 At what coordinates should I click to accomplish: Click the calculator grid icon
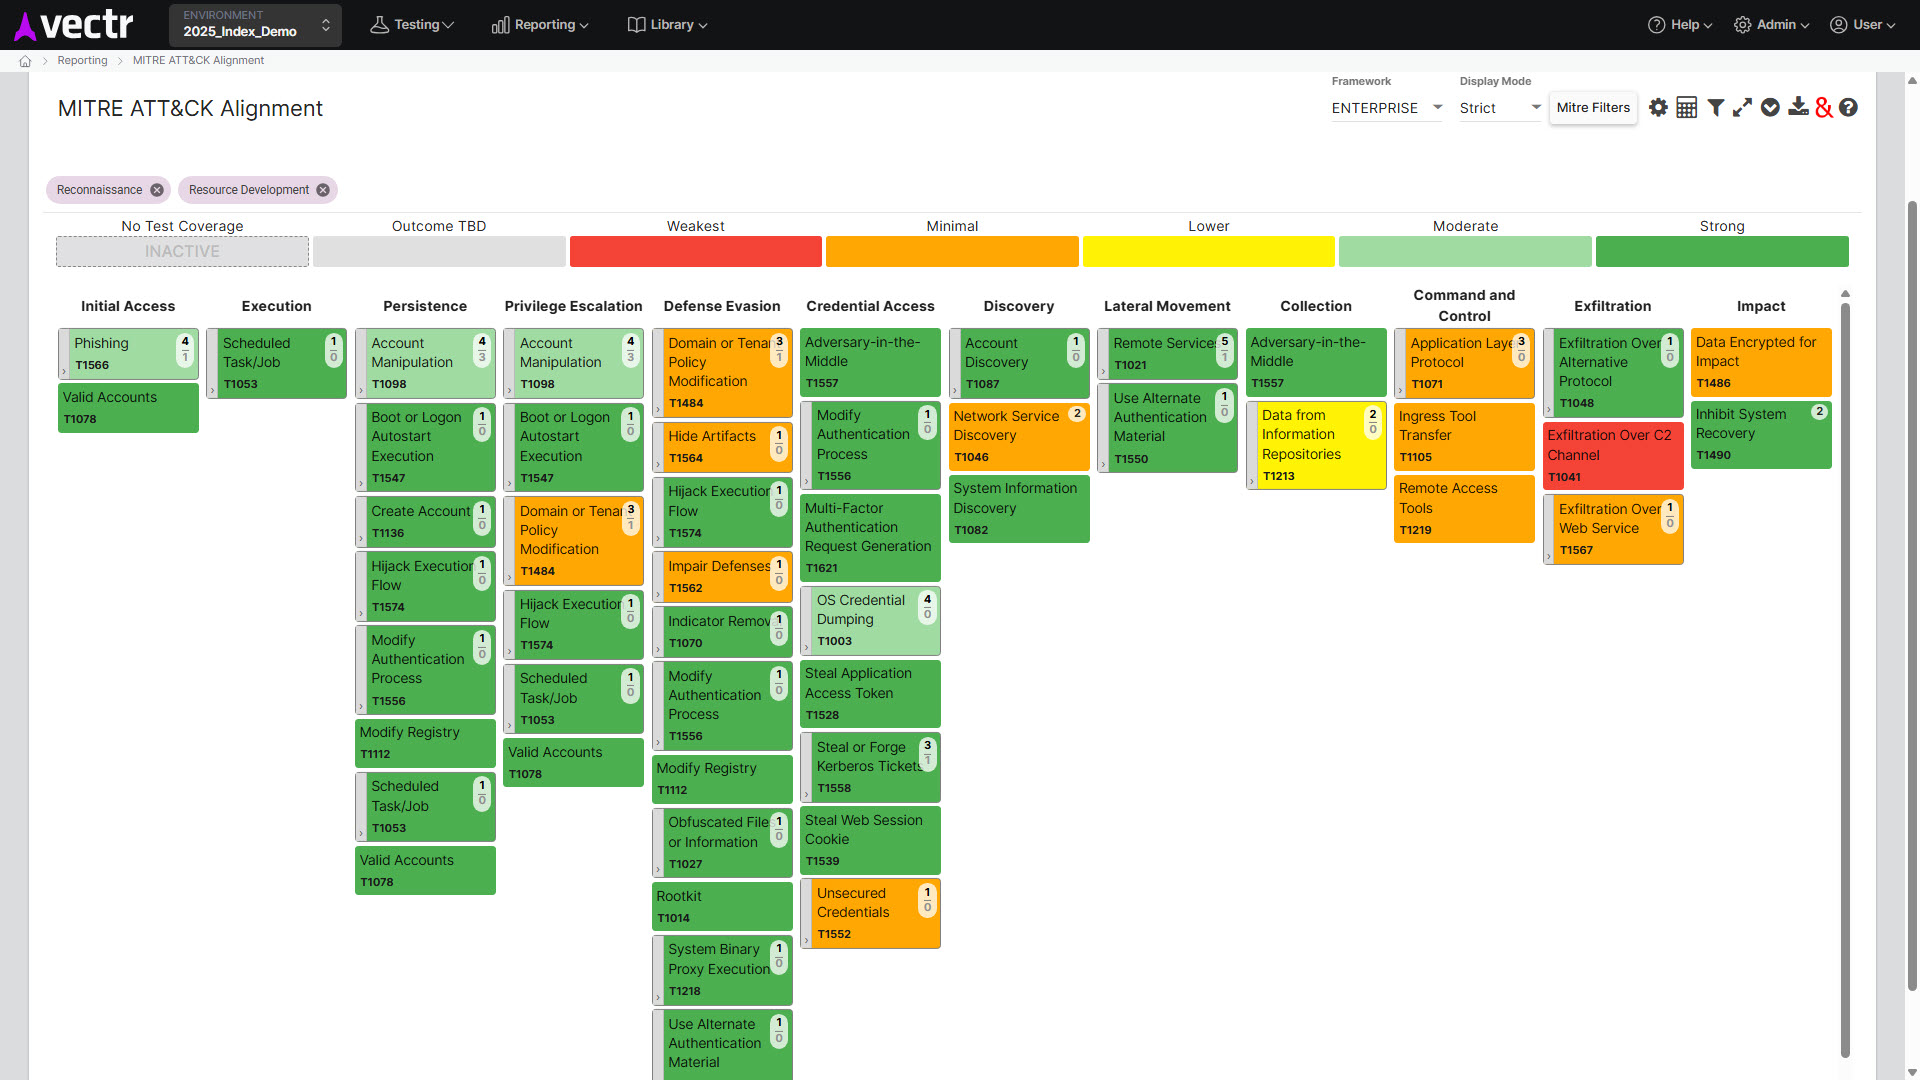(x=1686, y=108)
